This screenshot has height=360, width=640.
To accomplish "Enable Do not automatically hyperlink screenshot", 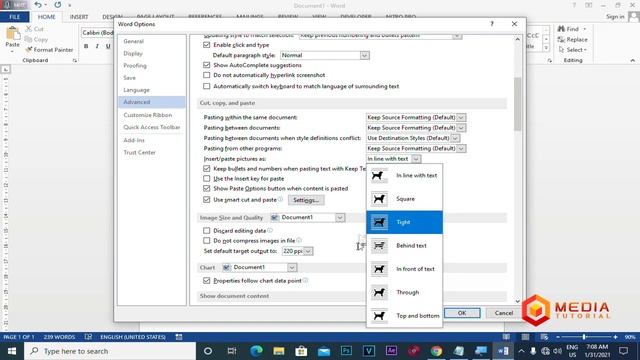I will point(207,75).
